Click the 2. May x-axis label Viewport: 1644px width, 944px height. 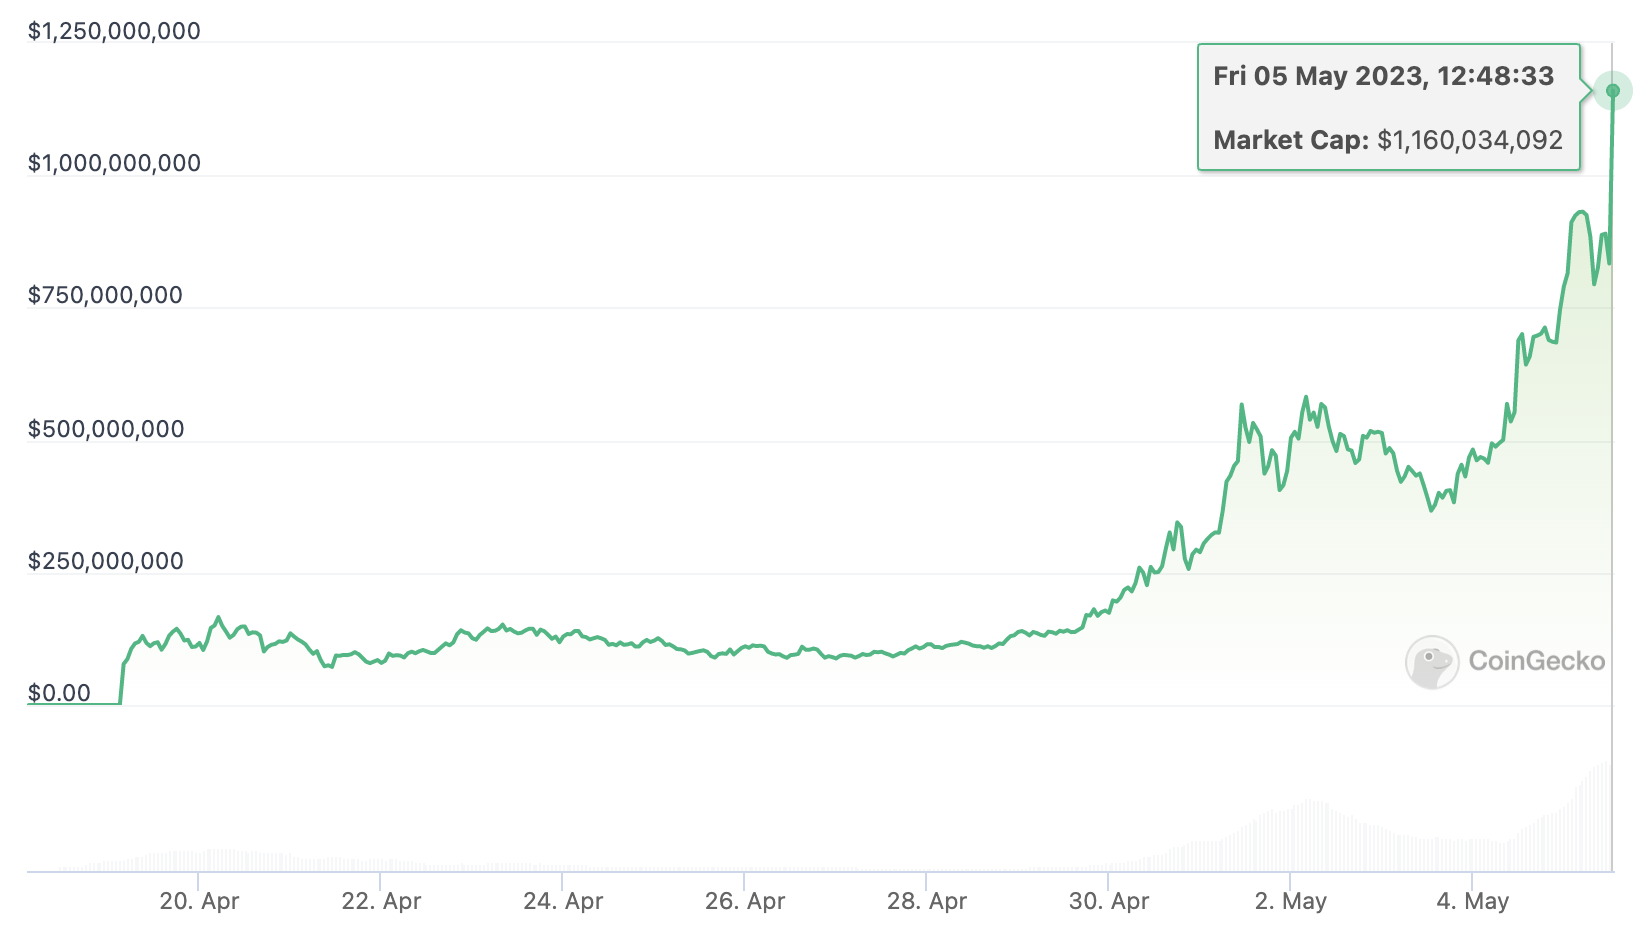pyautogui.click(x=1291, y=901)
